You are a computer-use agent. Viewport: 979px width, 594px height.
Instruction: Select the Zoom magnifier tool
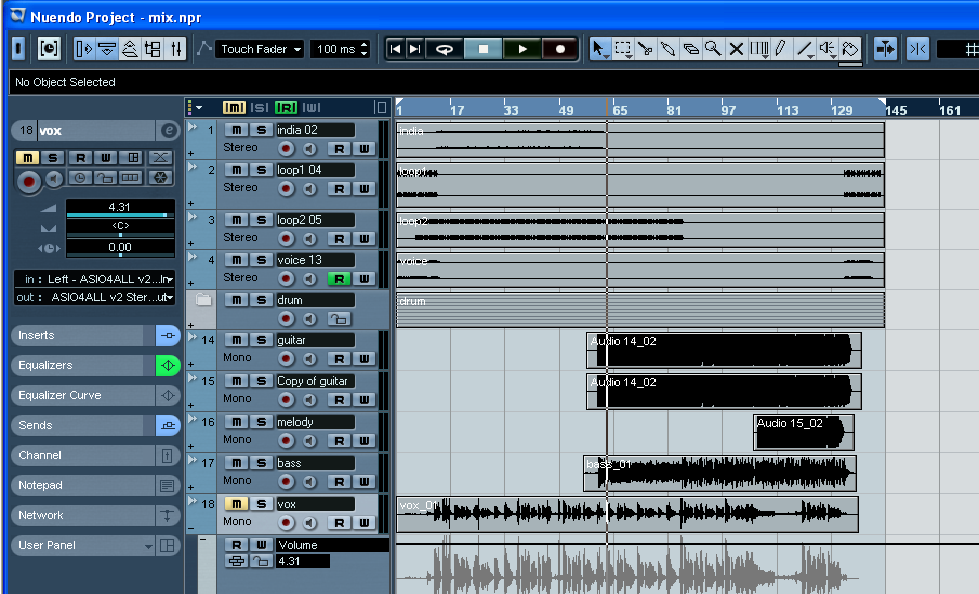point(713,48)
